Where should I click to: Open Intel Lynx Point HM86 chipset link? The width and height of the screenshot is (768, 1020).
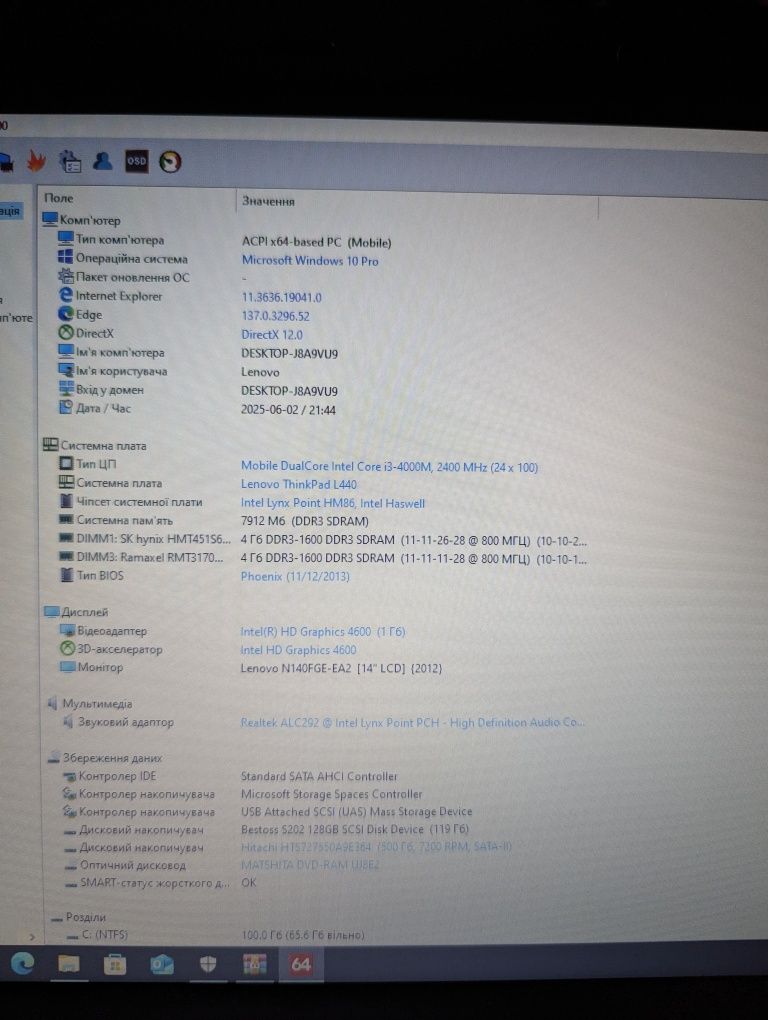[x=332, y=503]
